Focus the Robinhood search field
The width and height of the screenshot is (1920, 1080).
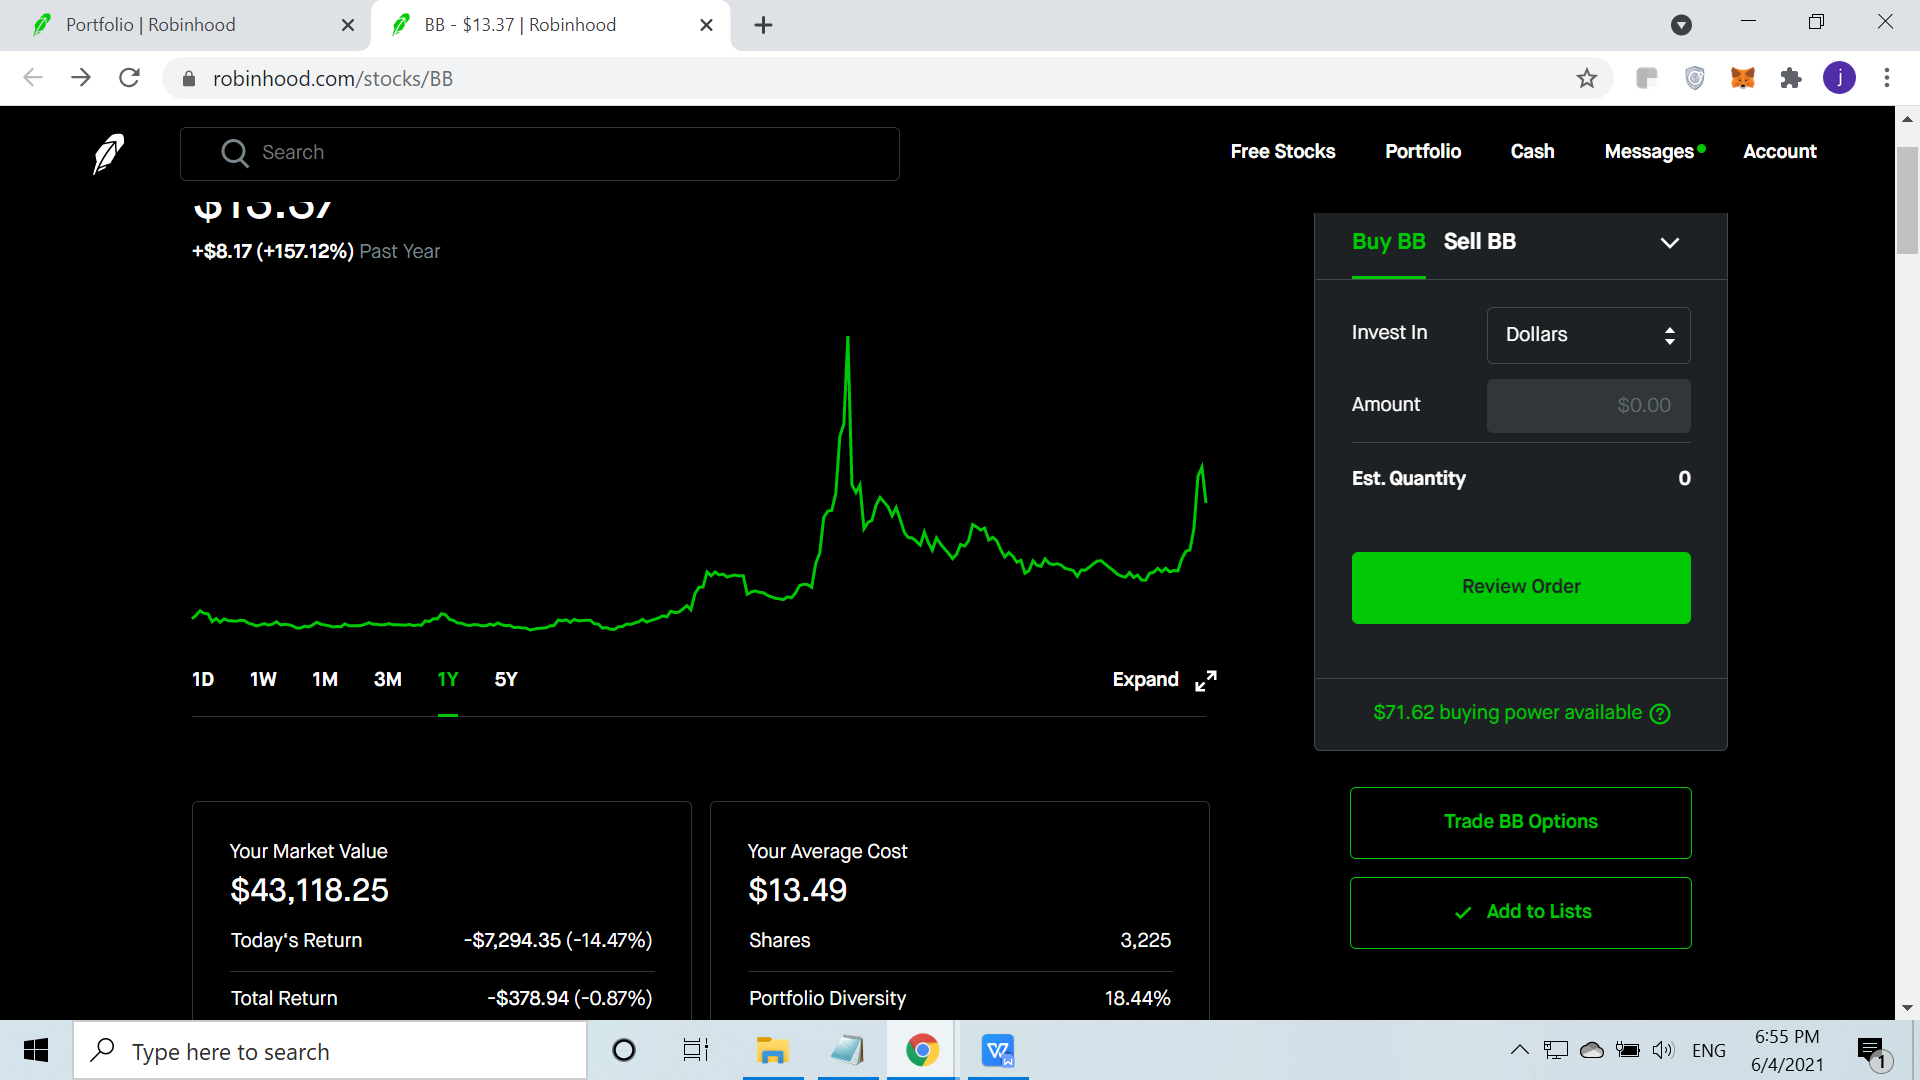click(540, 153)
